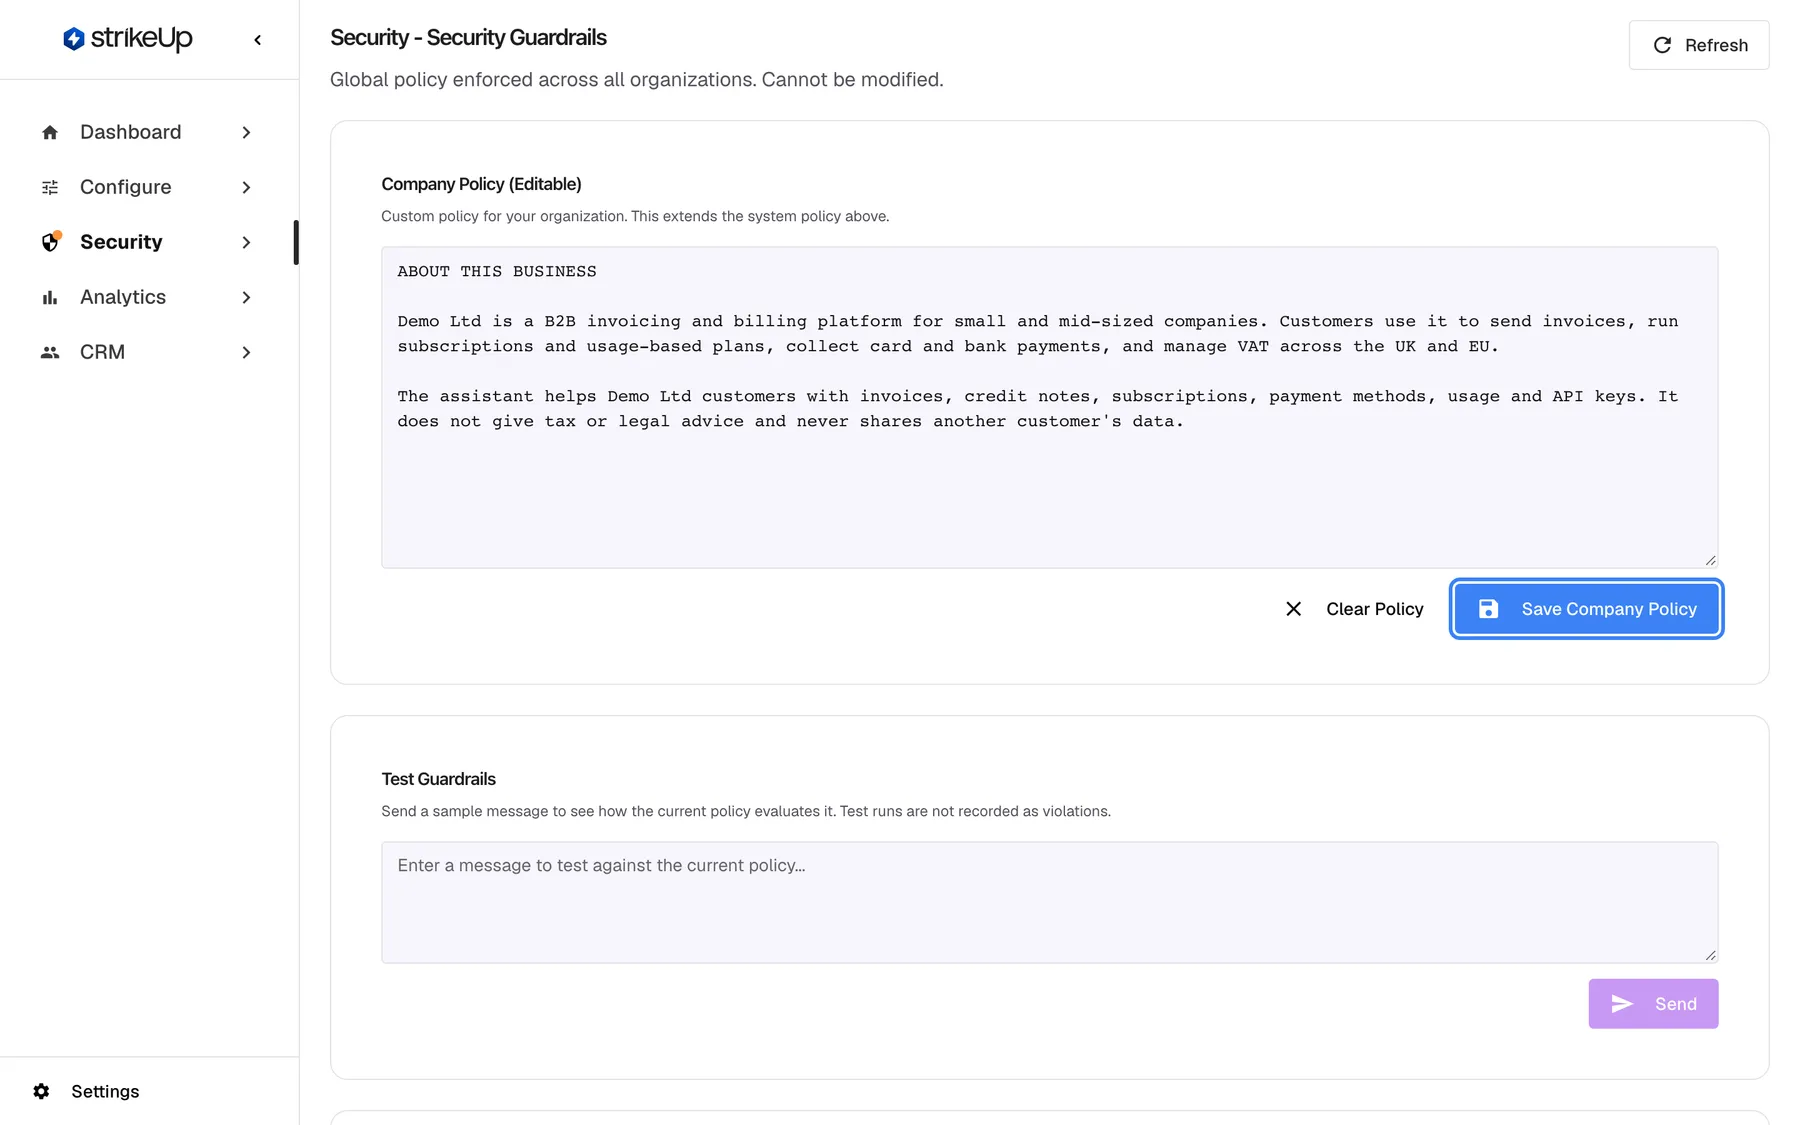
Task: Click the Settings gear icon
Action: (41, 1091)
